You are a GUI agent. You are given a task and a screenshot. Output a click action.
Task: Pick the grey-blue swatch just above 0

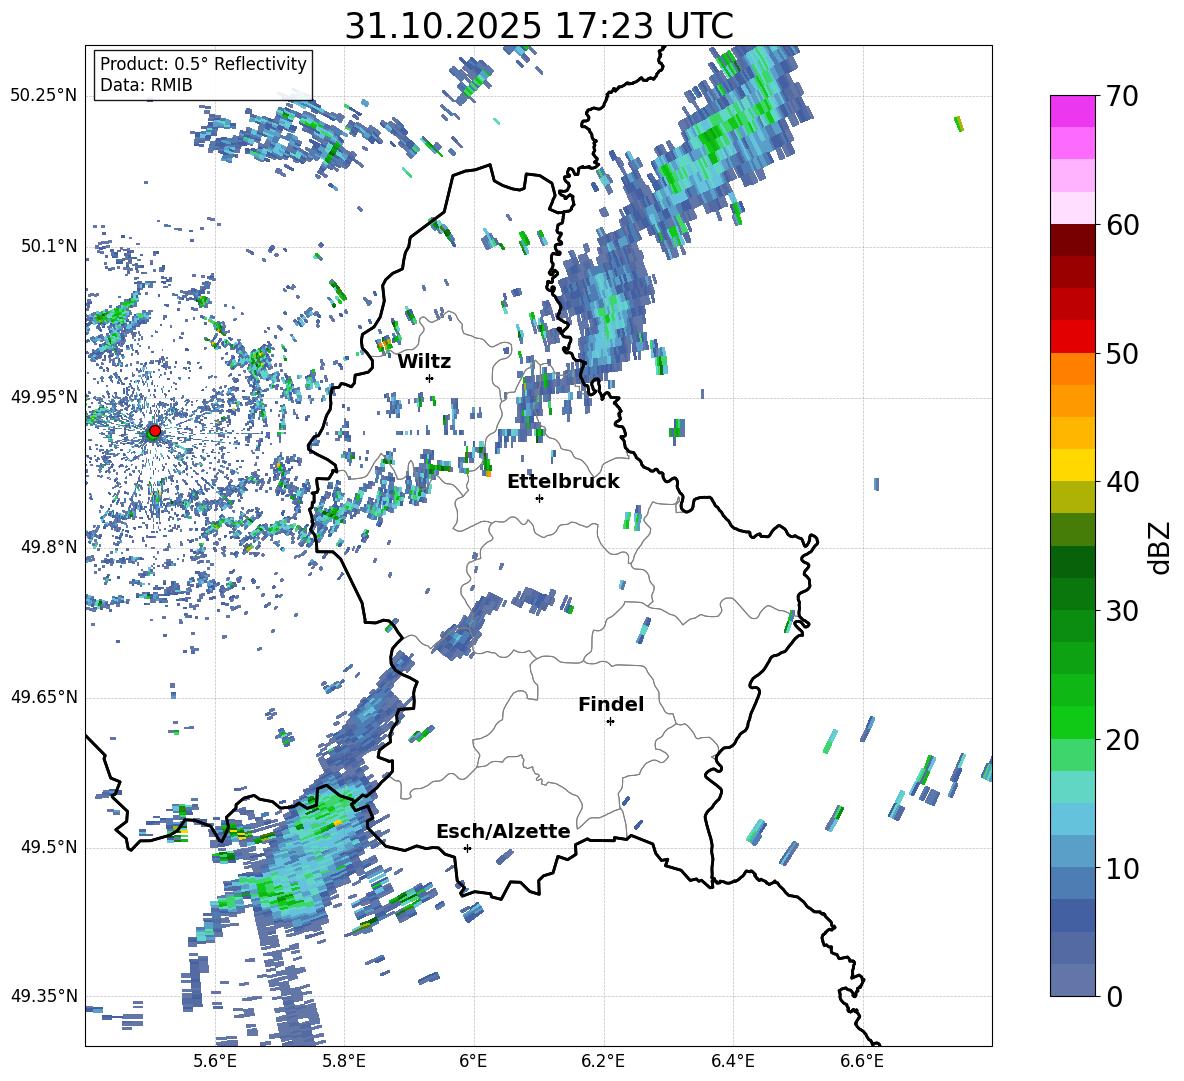(x=1073, y=980)
